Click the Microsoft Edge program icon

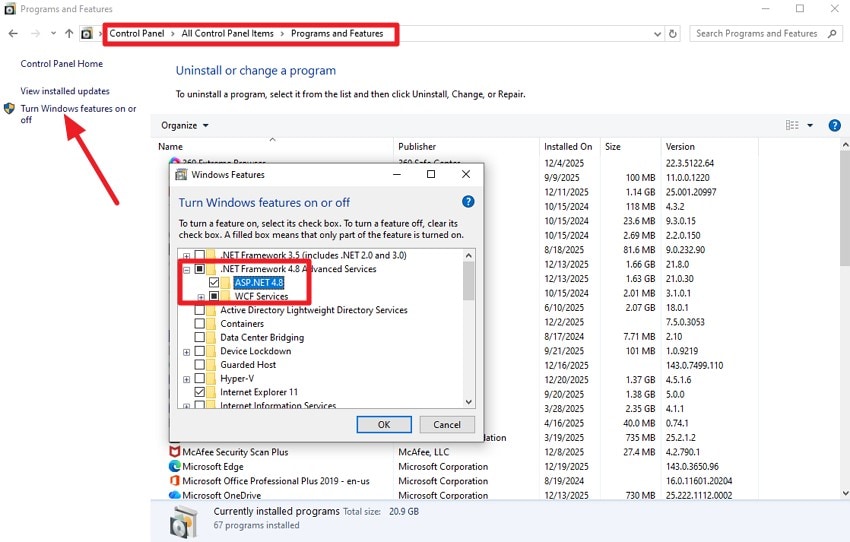coord(175,466)
